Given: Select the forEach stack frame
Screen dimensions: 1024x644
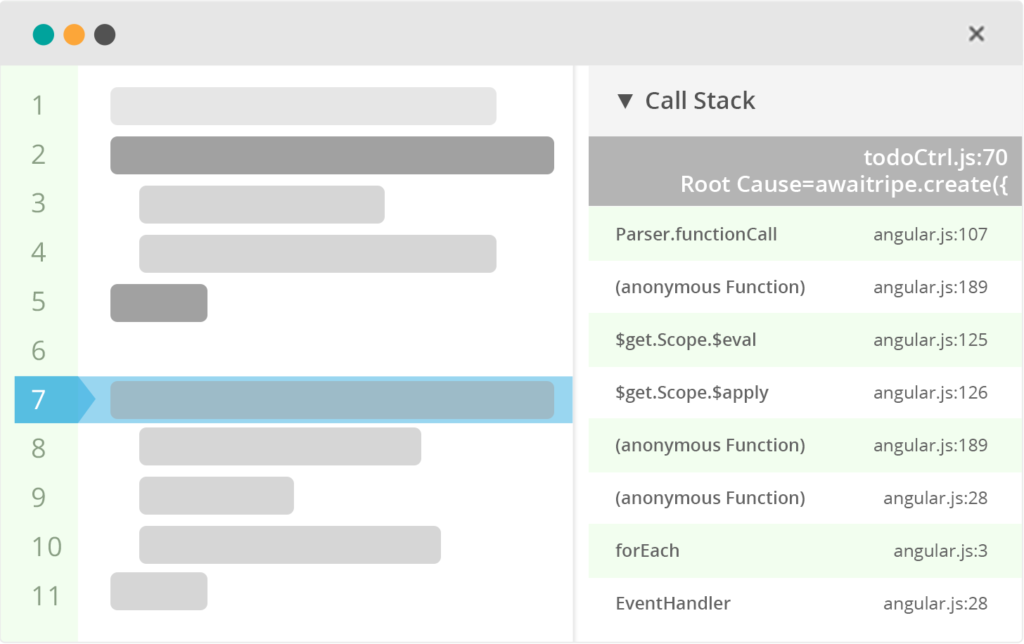Looking at the screenshot, I should (x=647, y=551).
